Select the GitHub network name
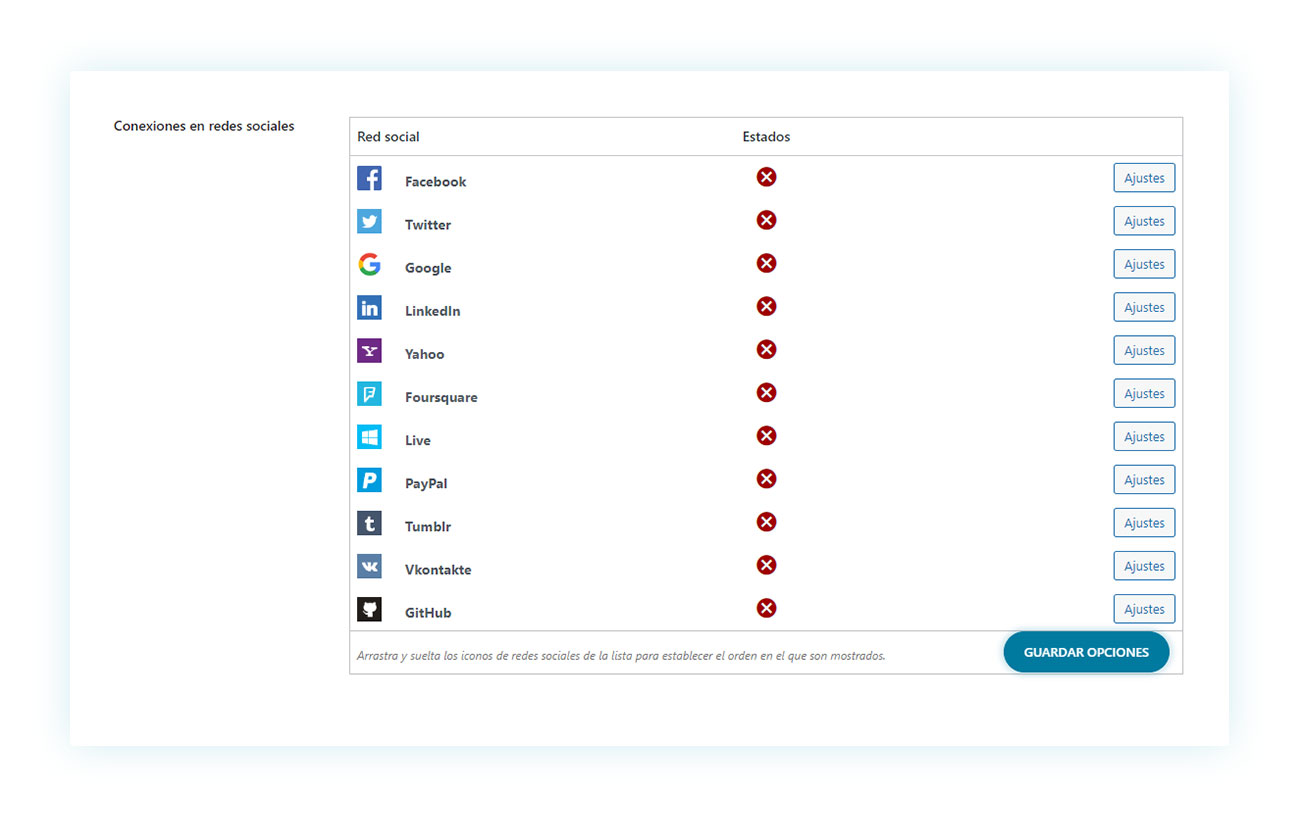 click(x=428, y=612)
